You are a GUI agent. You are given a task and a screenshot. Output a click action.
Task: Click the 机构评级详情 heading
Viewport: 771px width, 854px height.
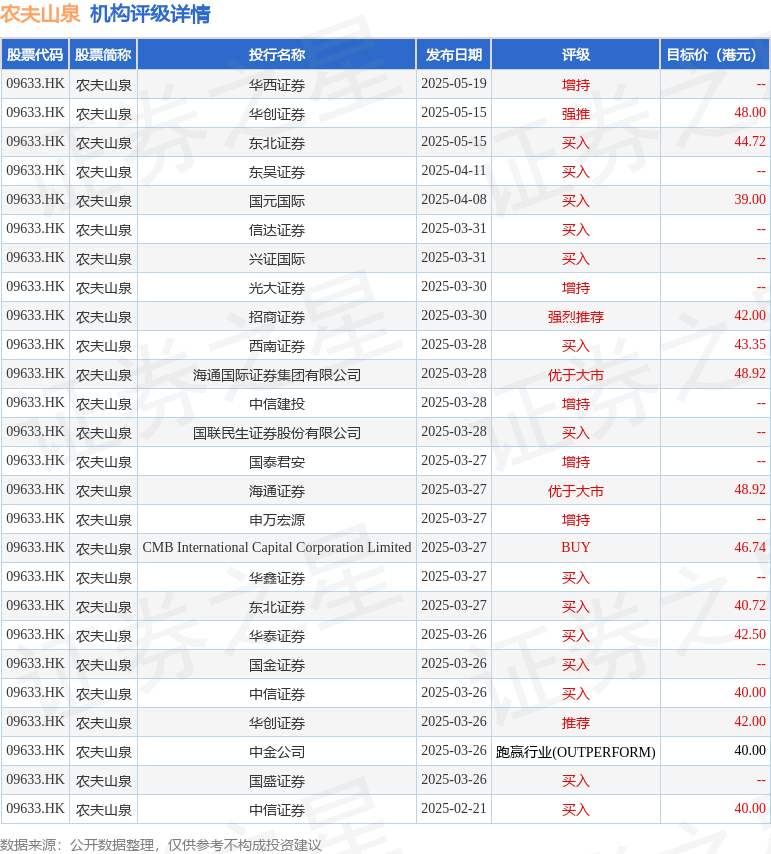150,14
